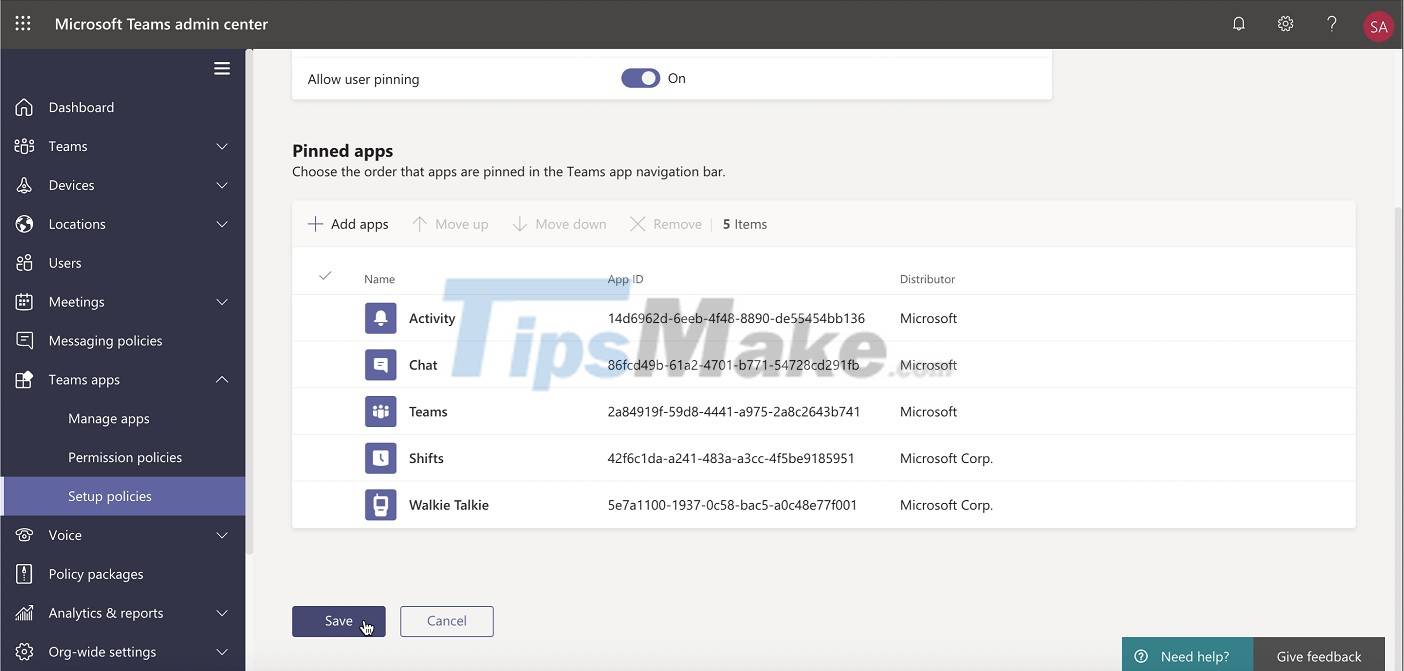Viewport: 1404px width, 671px height.
Task: Expand the Teams sidebar section
Action: click(221, 146)
